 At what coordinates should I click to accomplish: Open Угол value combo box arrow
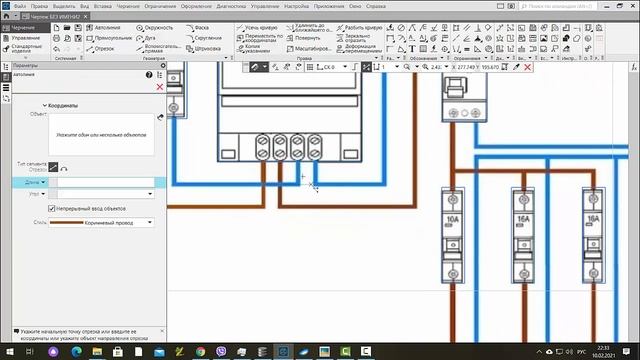tap(150, 193)
